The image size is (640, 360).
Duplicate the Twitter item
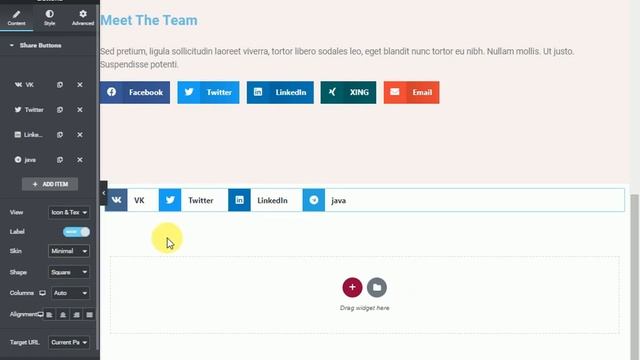[x=60, y=110]
